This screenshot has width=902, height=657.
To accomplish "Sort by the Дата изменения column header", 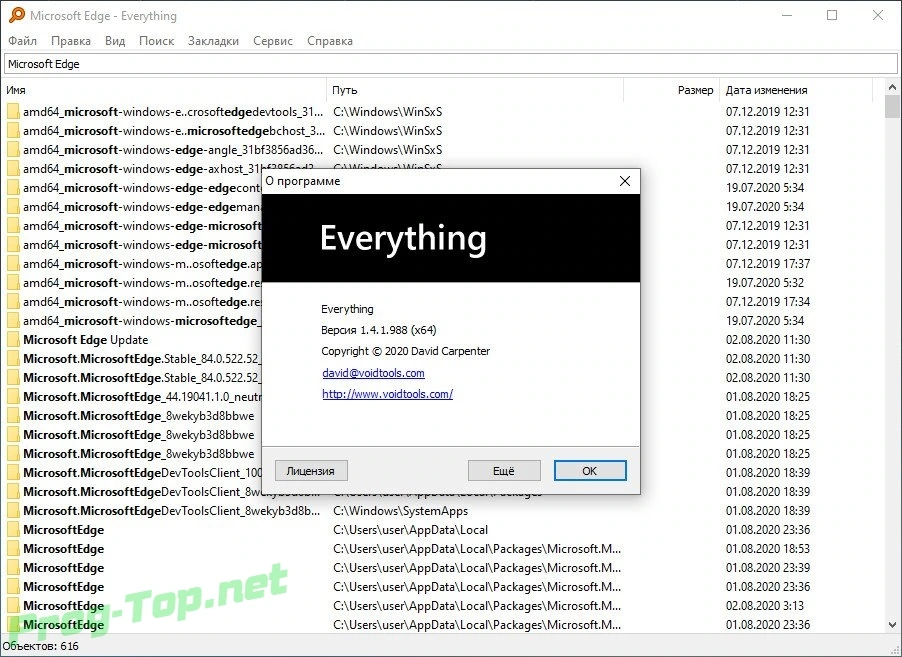I will [797, 90].
